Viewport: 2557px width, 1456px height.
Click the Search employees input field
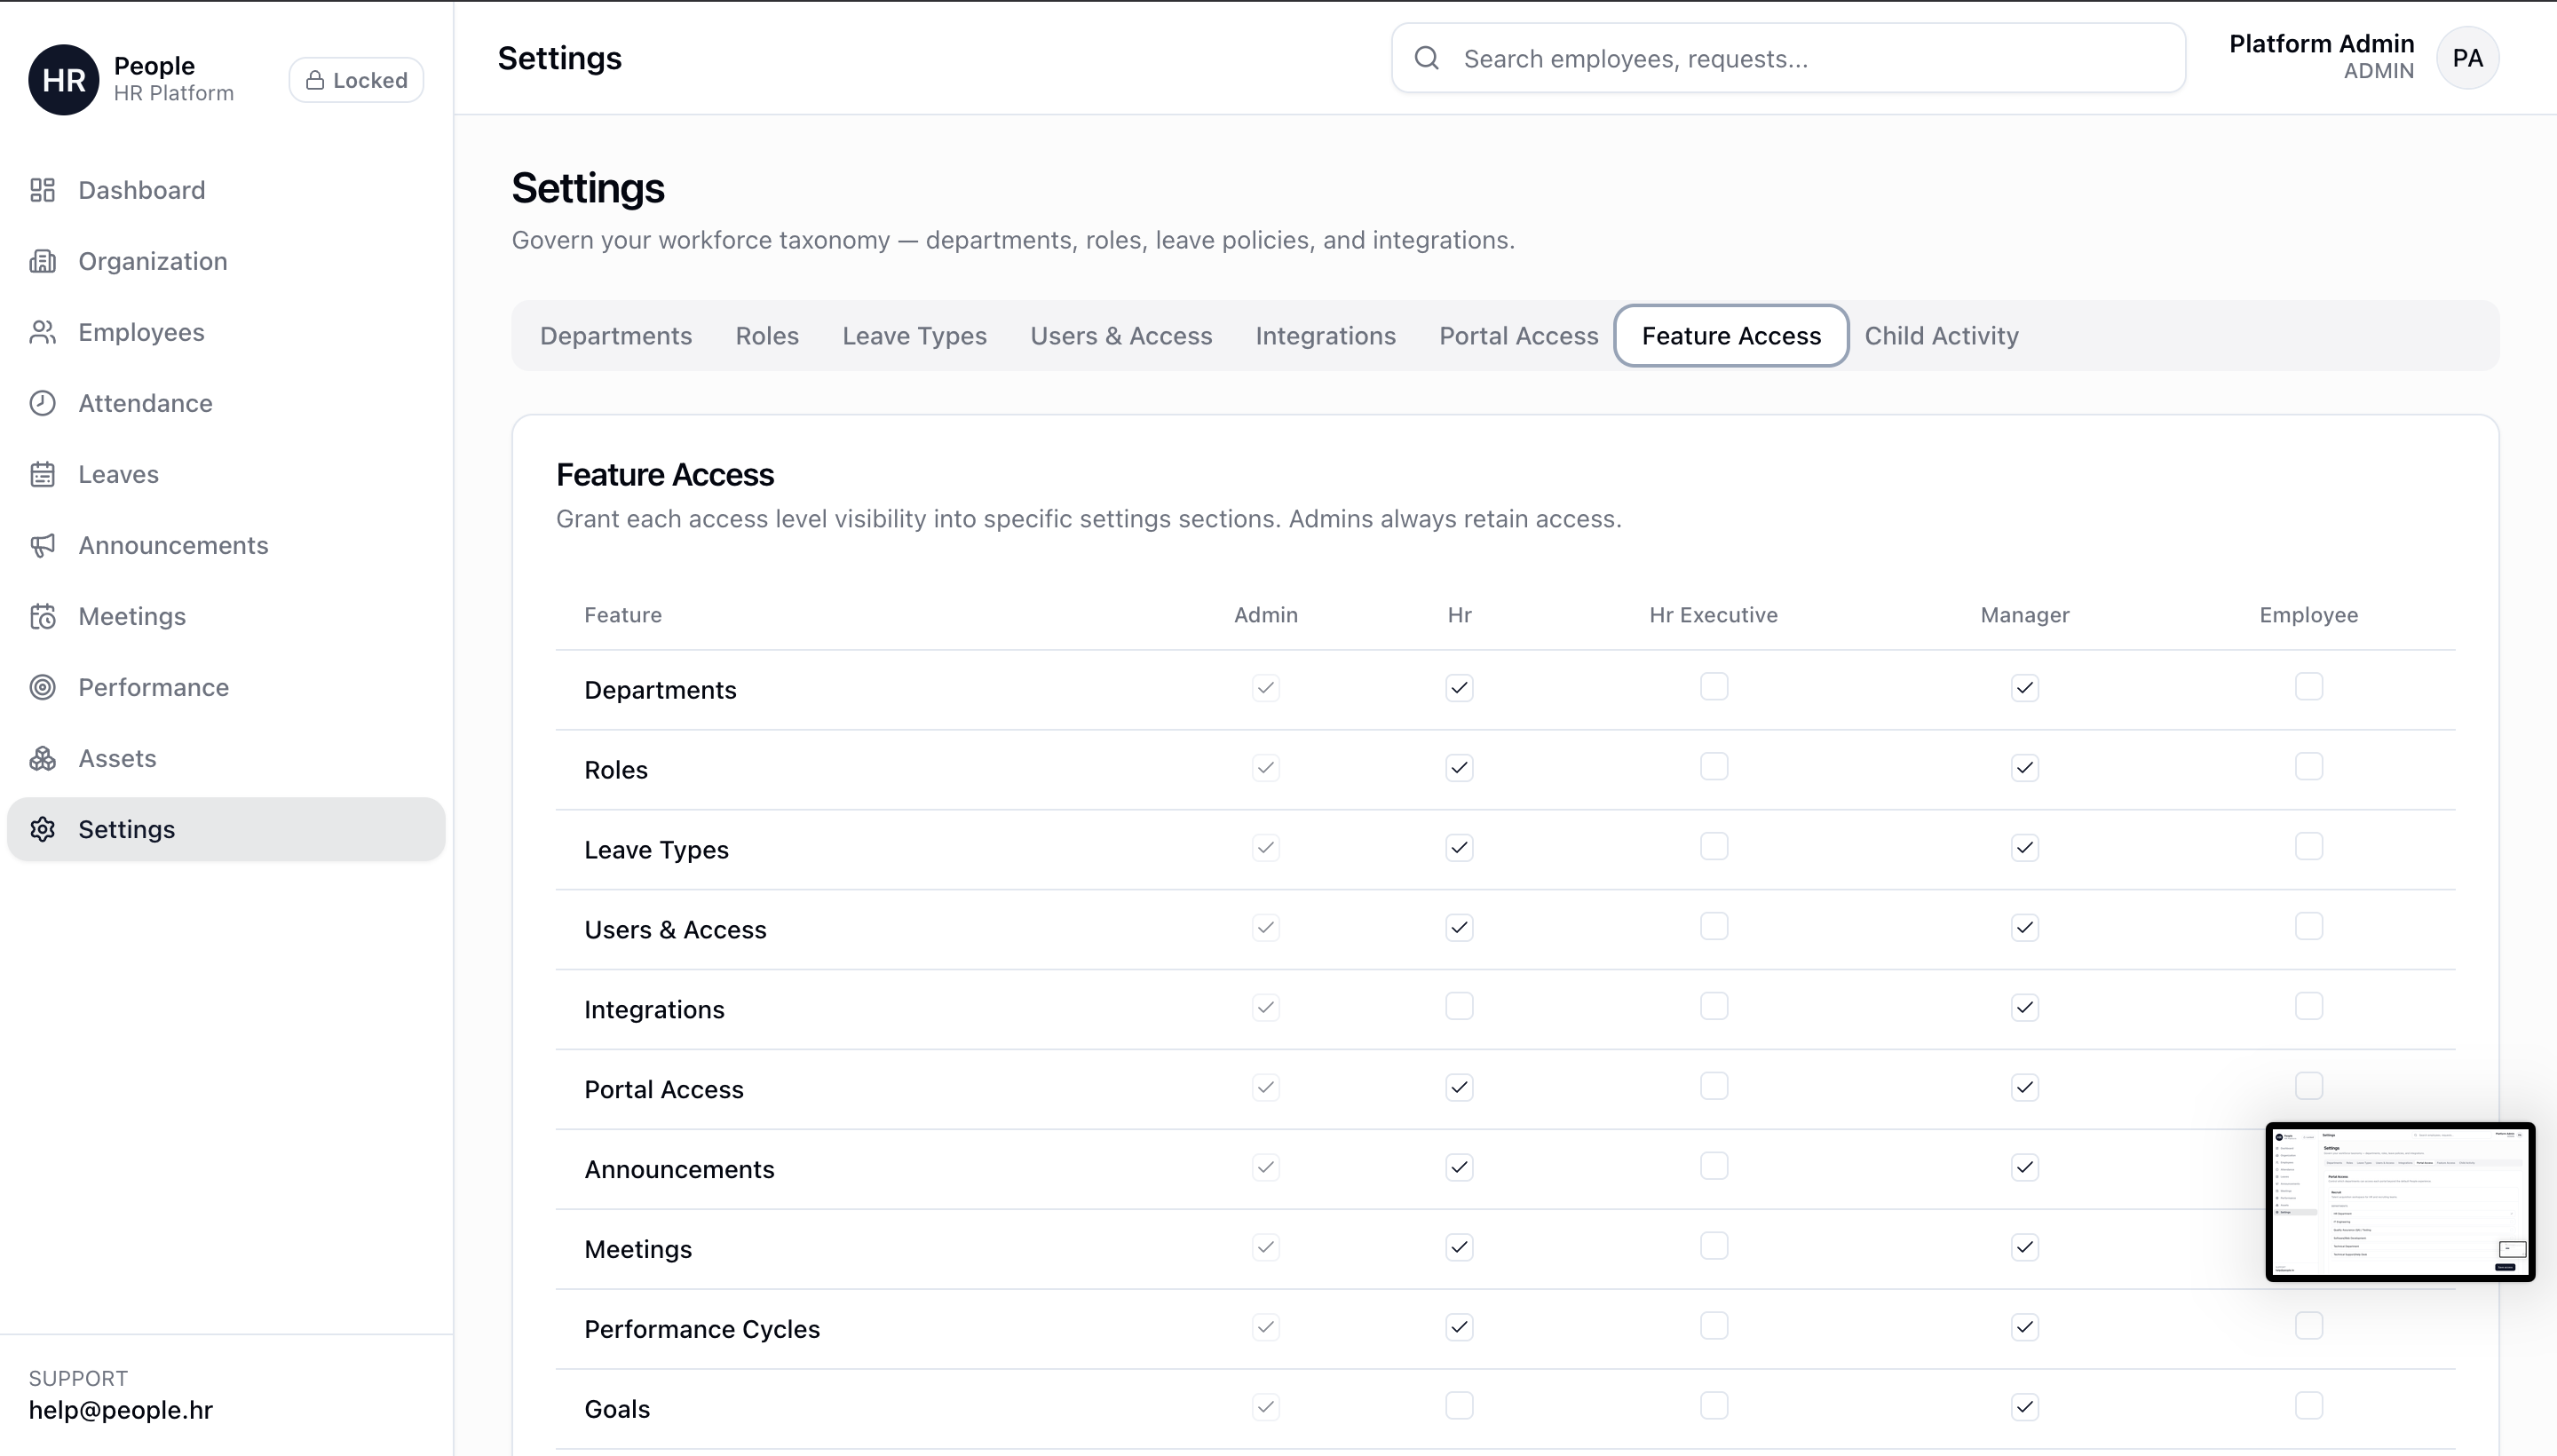[x=1788, y=59]
